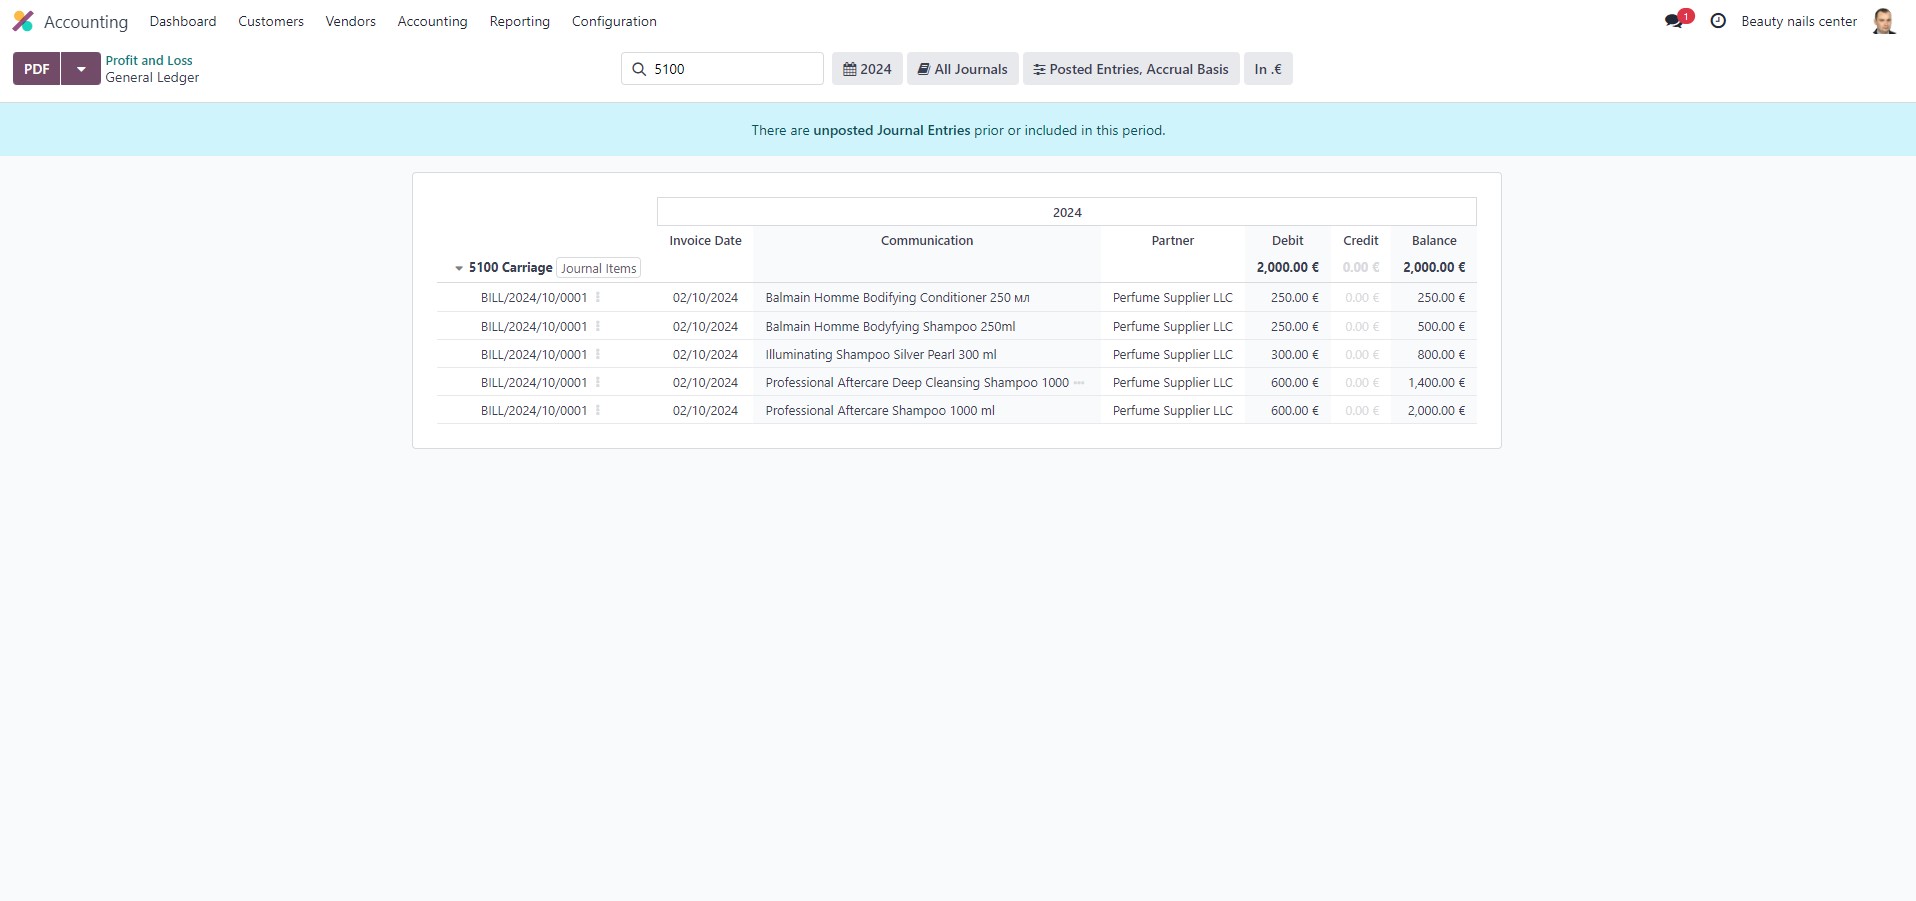Open the Reporting menu
1916x901 pixels.
(x=519, y=21)
